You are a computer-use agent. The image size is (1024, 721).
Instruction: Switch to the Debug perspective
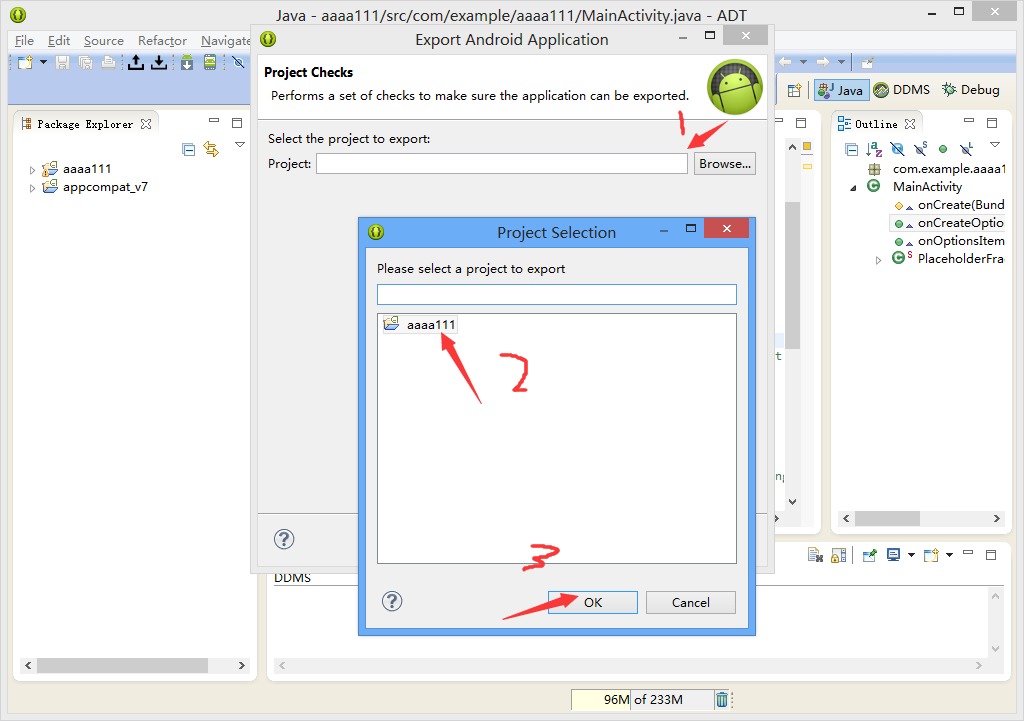[x=971, y=90]
